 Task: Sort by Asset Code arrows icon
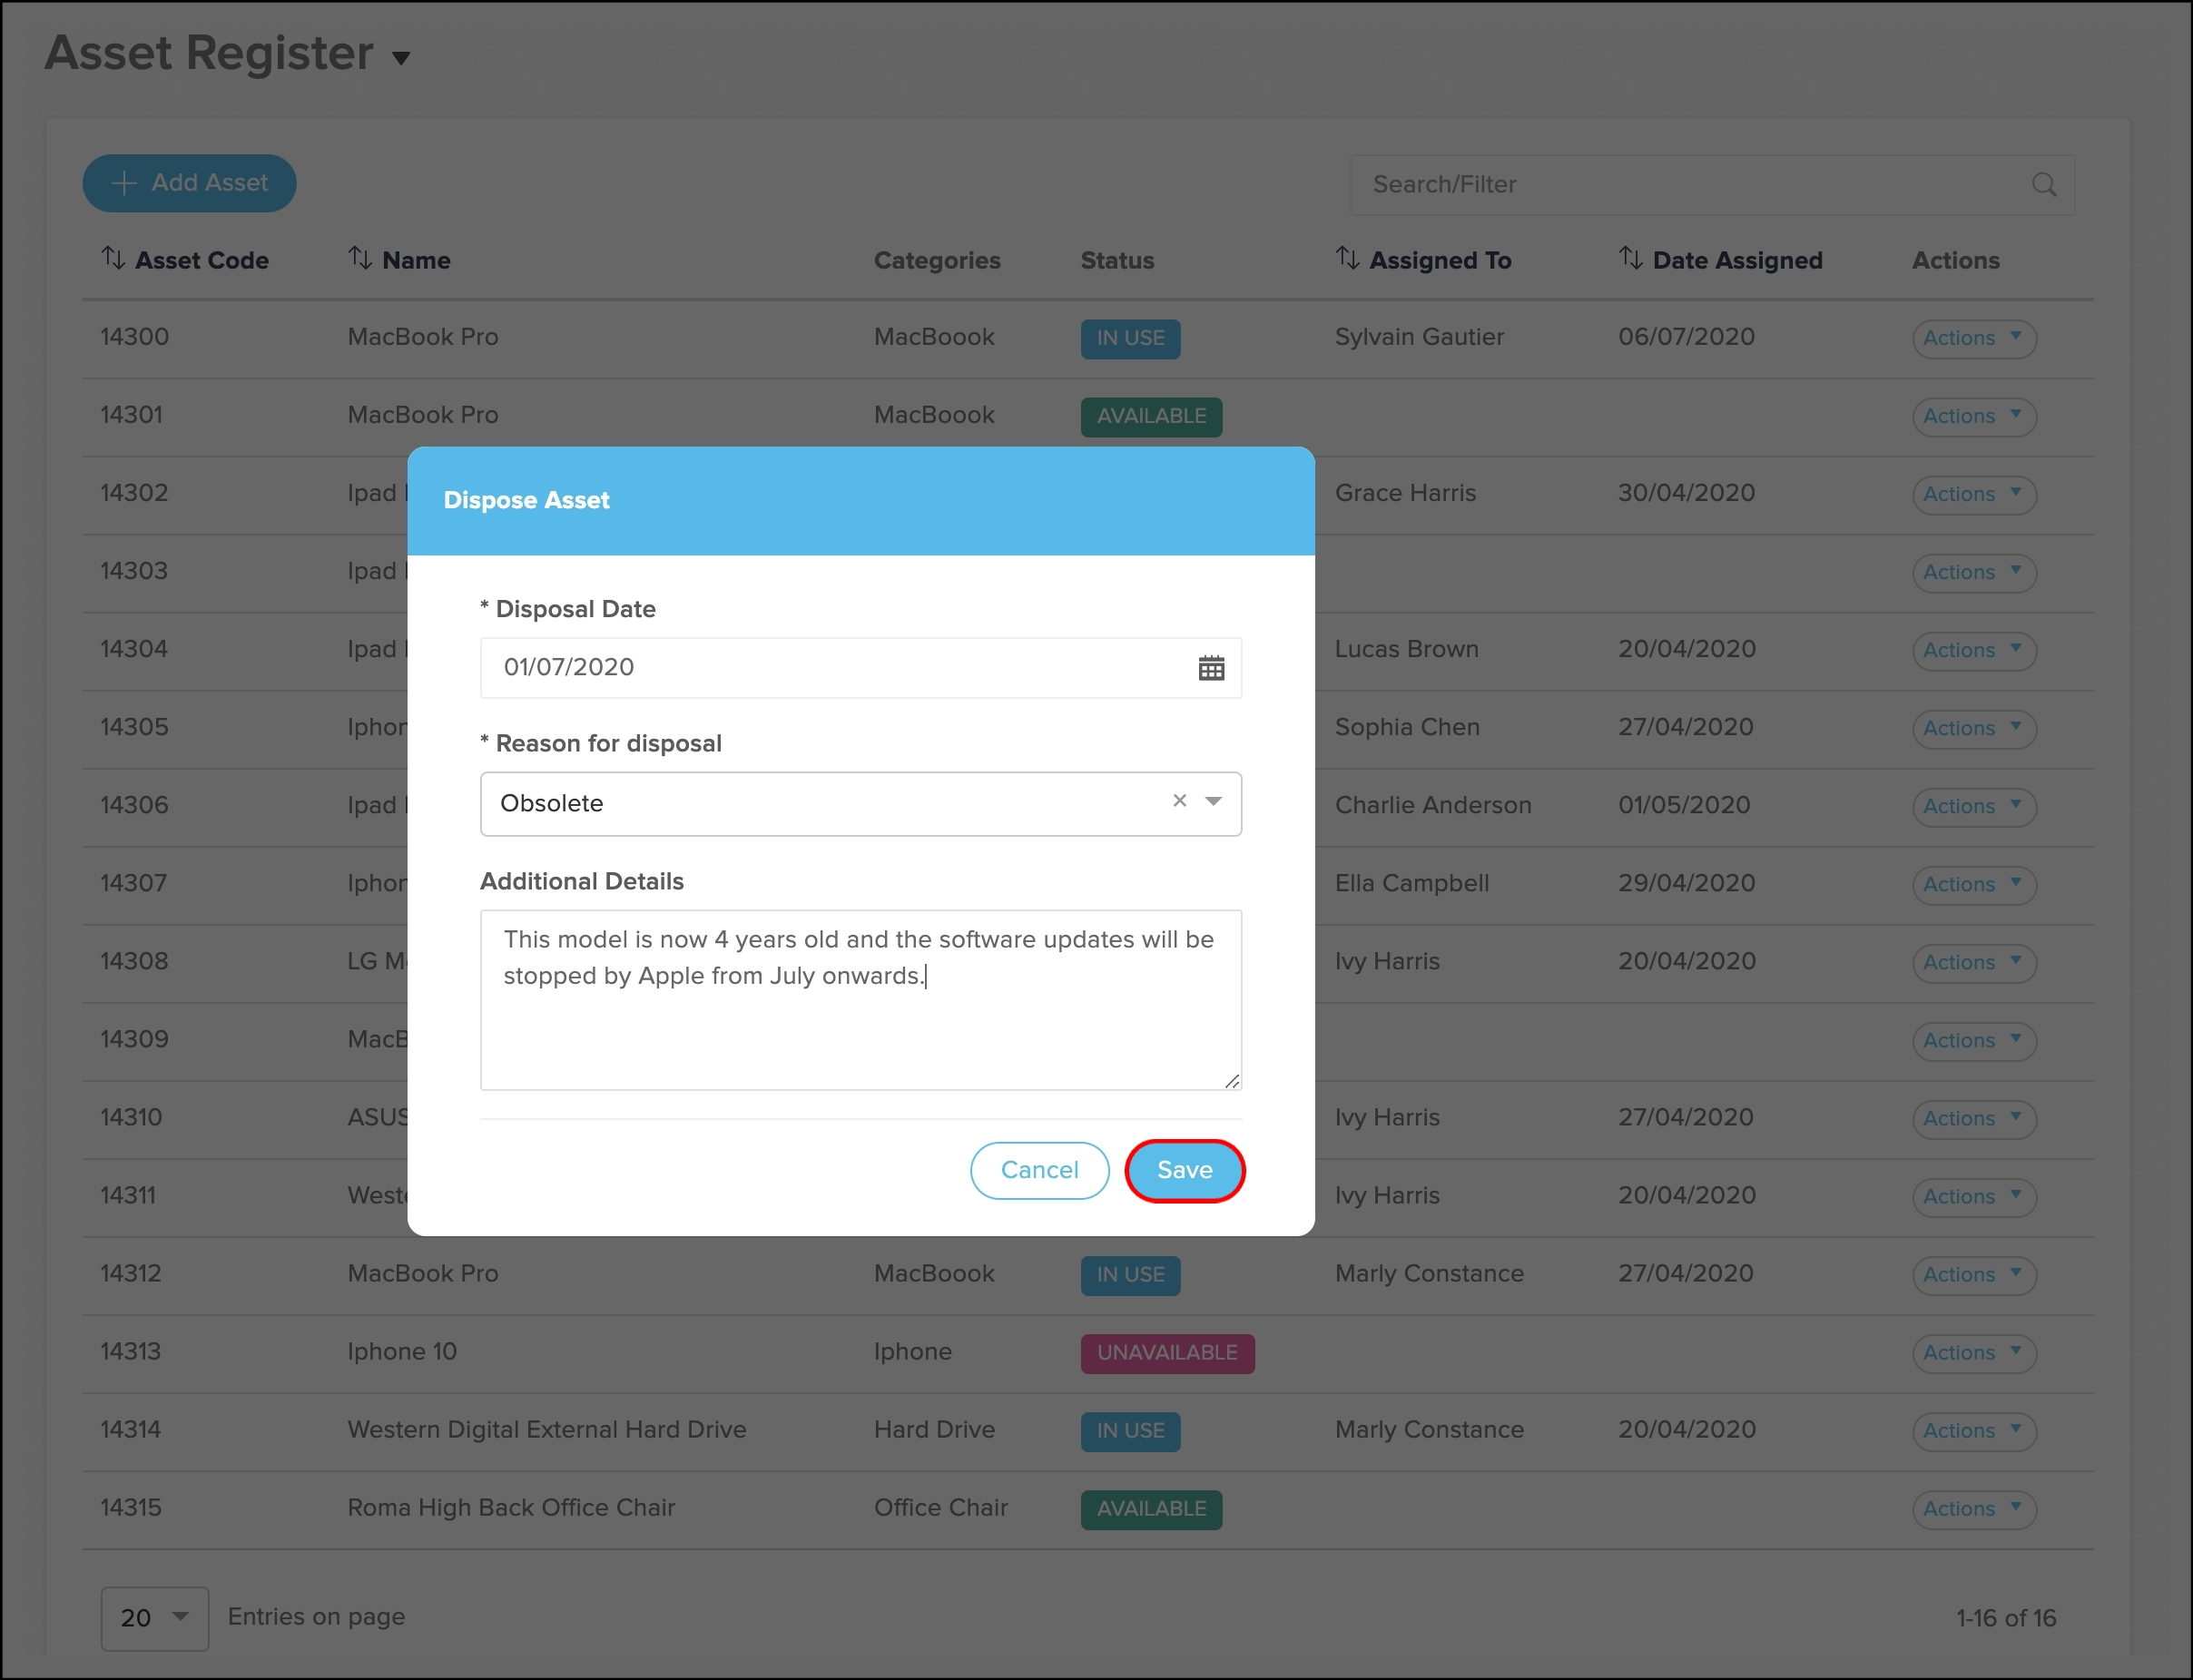pyautogui.click(x=113, y=259)
